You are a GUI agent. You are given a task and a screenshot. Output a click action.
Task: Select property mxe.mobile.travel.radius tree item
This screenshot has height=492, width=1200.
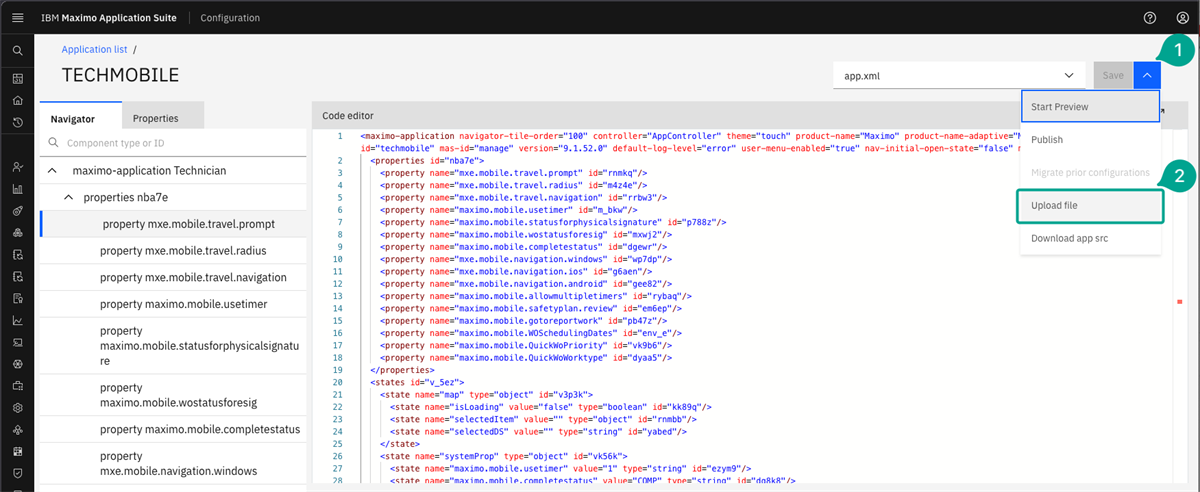tap(171, 250)
